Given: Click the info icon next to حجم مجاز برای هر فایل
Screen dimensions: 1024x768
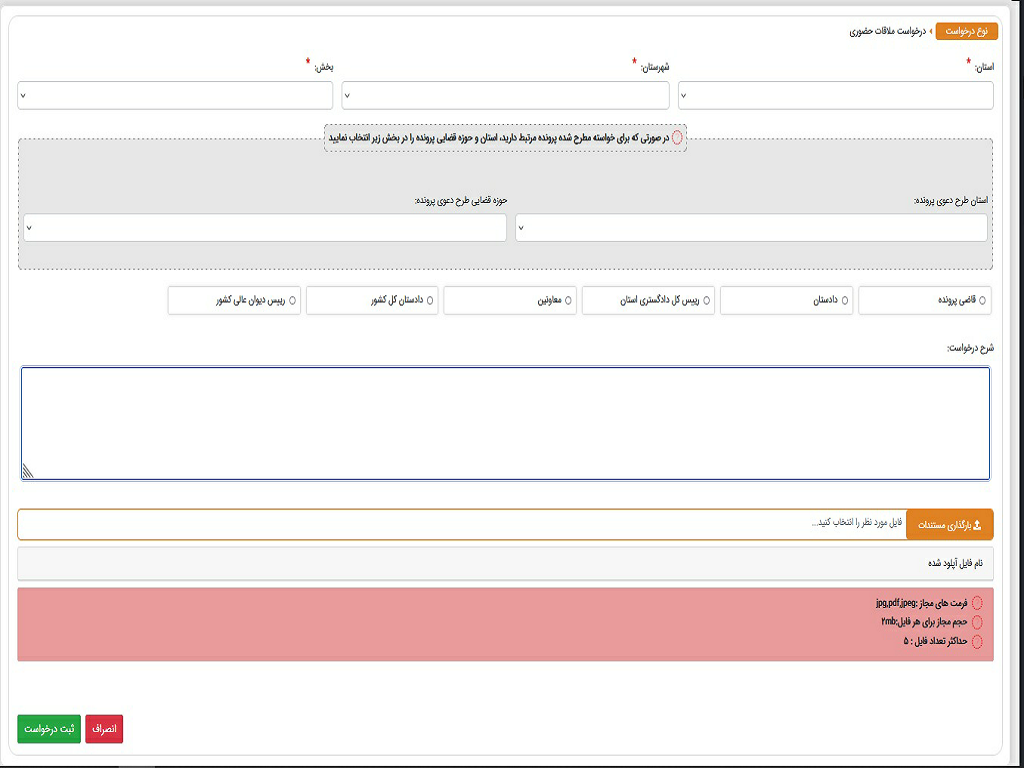Looking at the screenshot, I should click(977, 622).
